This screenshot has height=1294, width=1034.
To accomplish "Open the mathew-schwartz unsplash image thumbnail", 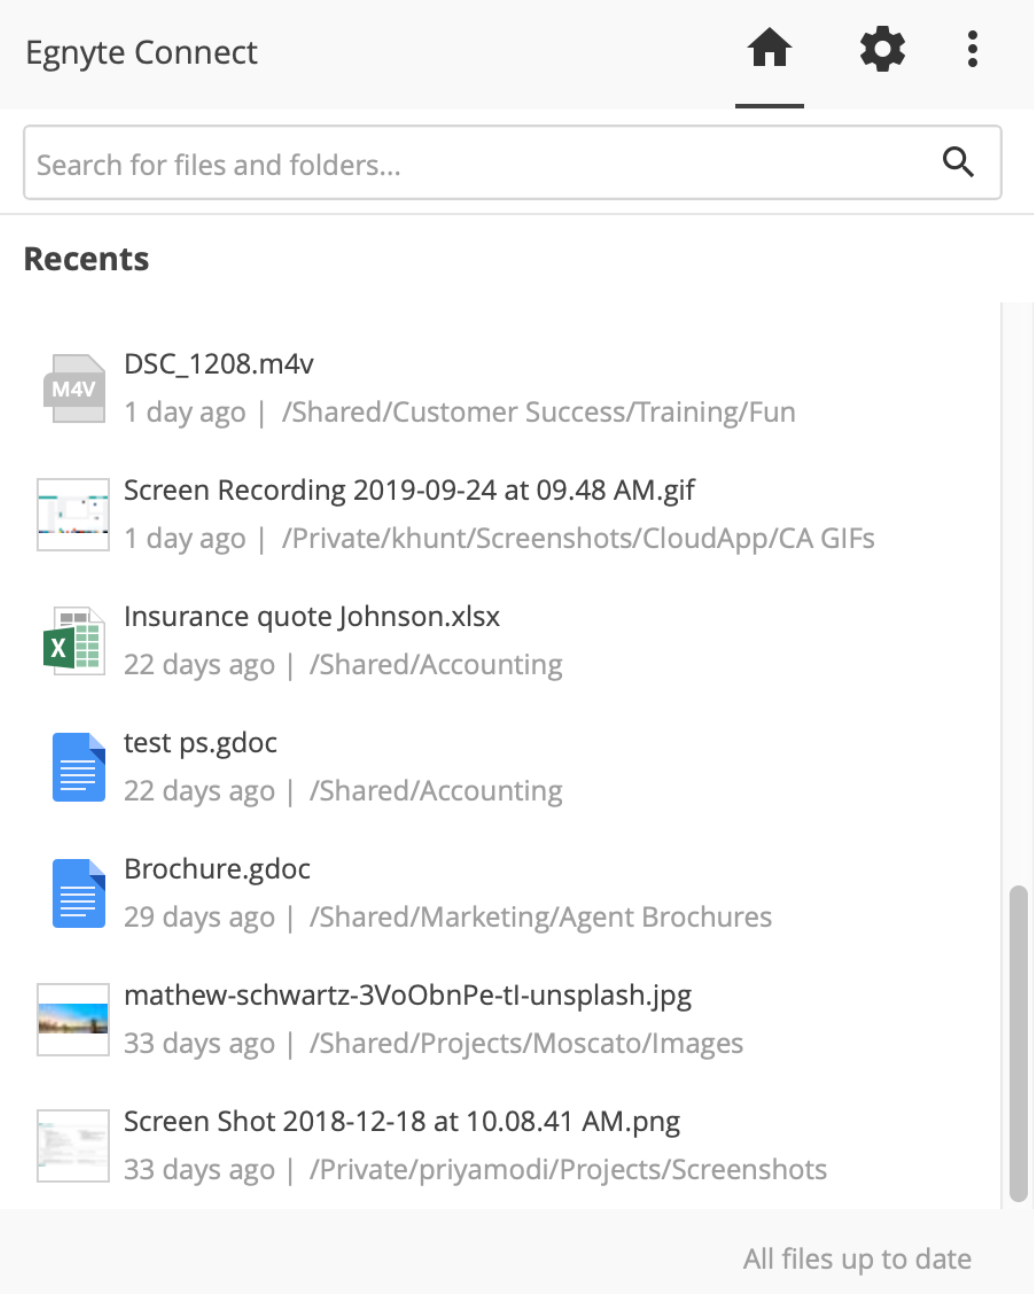I will pos(73,1019).
